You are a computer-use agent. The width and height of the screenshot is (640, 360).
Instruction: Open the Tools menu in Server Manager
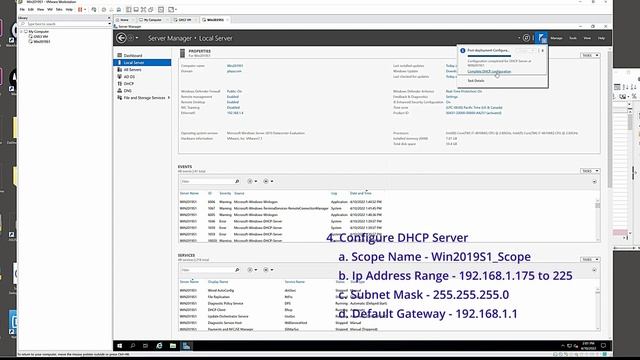tap(573, 38)
